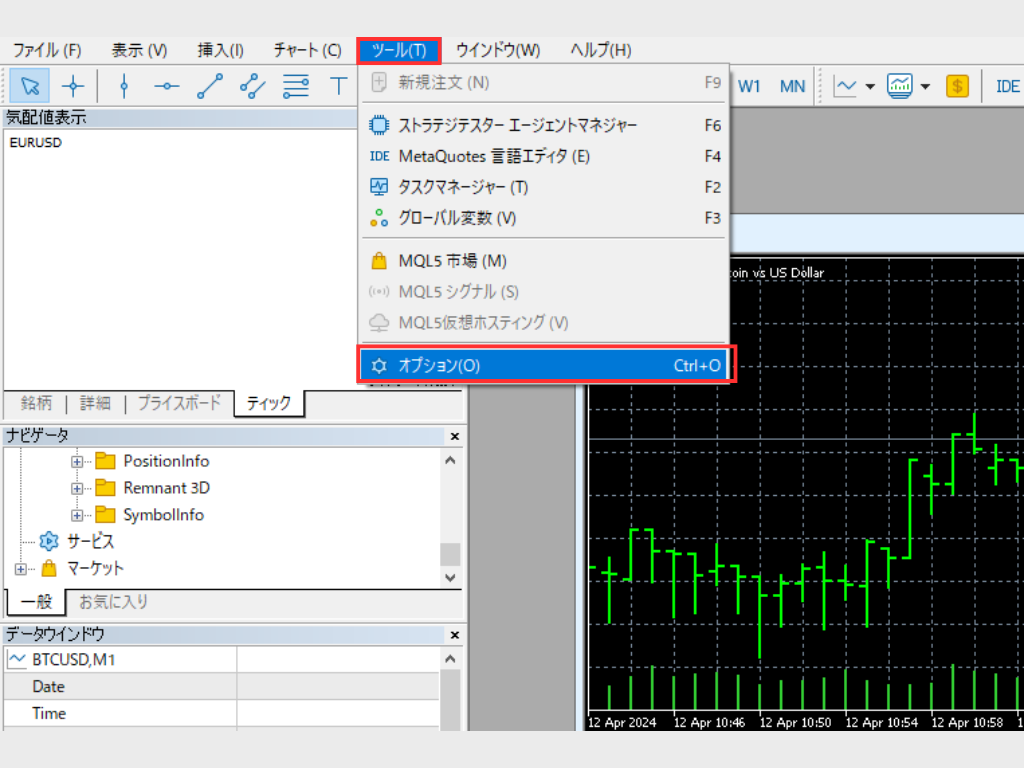The height and width of the screenshot is (768, 1024).
Task: Open the ファイル (F) menu
Action: point(47,50)
